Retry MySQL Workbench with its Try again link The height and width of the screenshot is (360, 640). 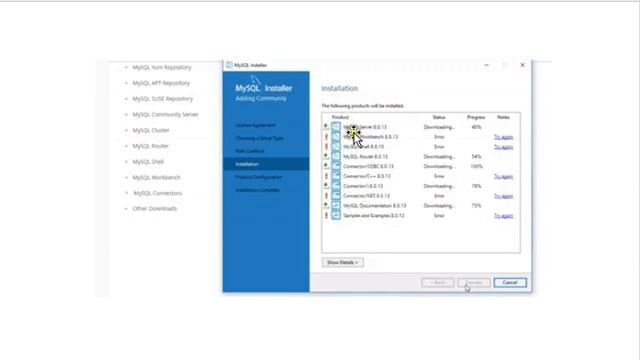[x=503, y=137]
